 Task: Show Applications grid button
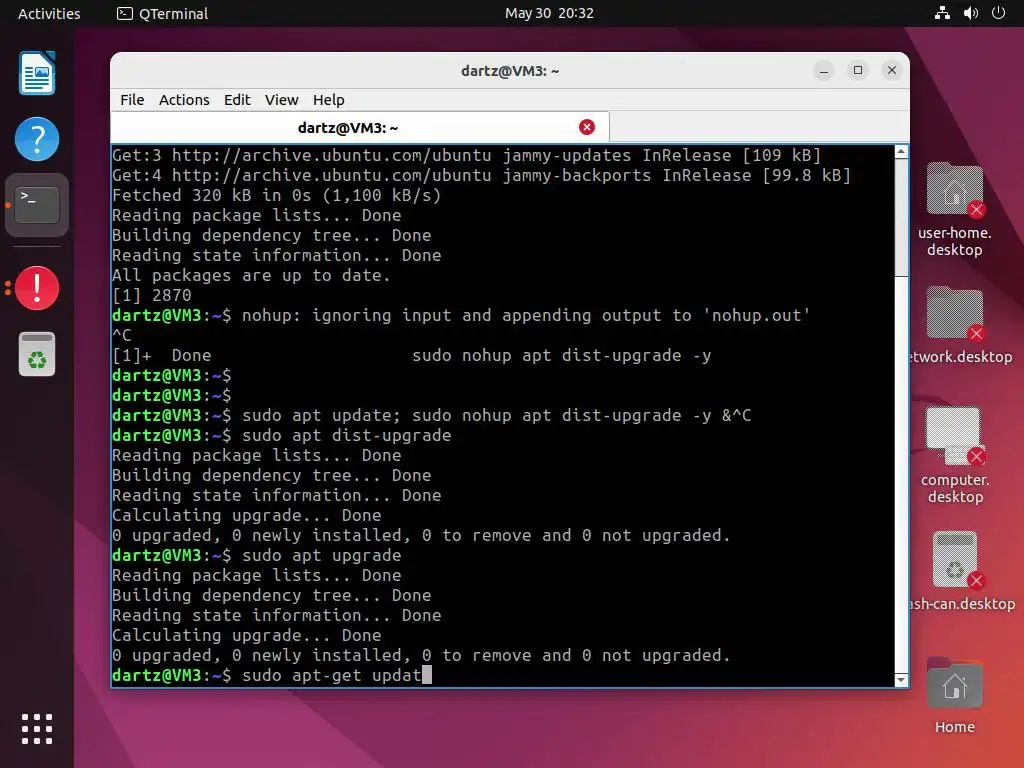point(37,729)
